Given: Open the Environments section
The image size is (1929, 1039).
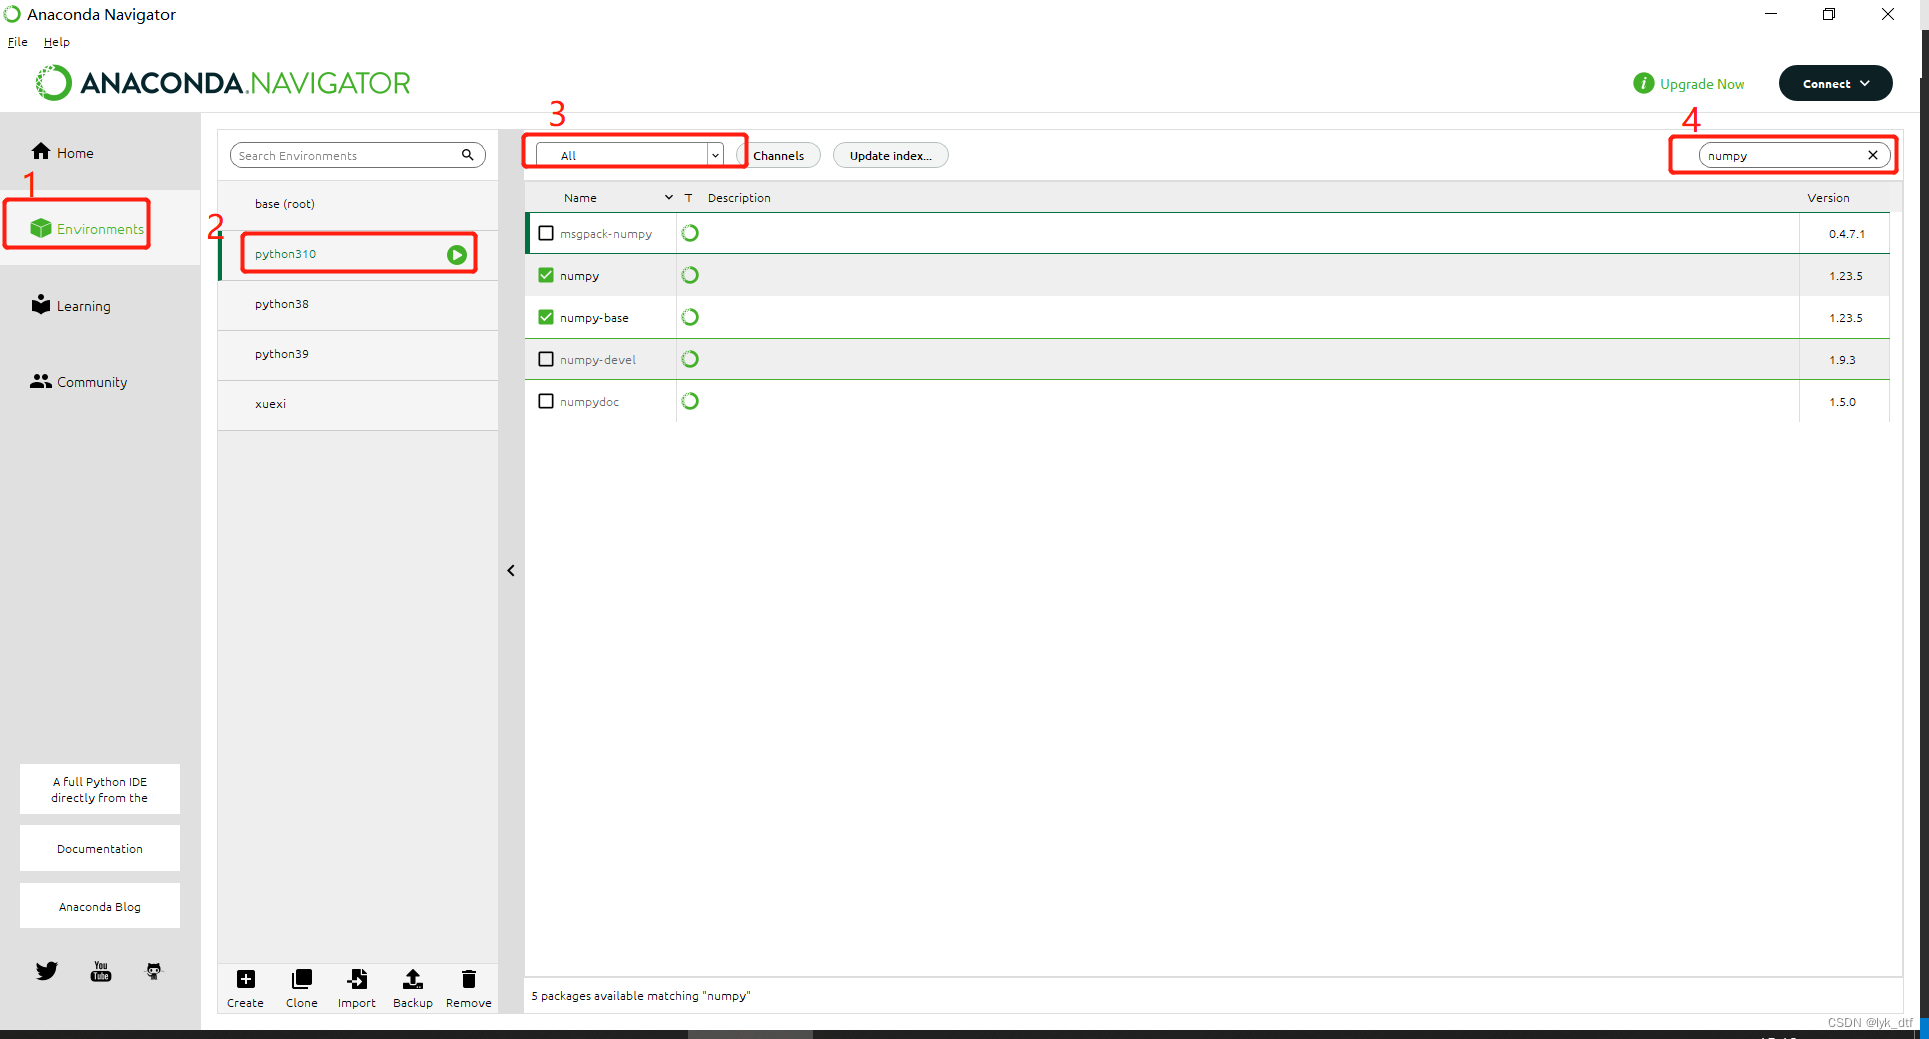Looking at the screenshot, I should coord(87,228).
